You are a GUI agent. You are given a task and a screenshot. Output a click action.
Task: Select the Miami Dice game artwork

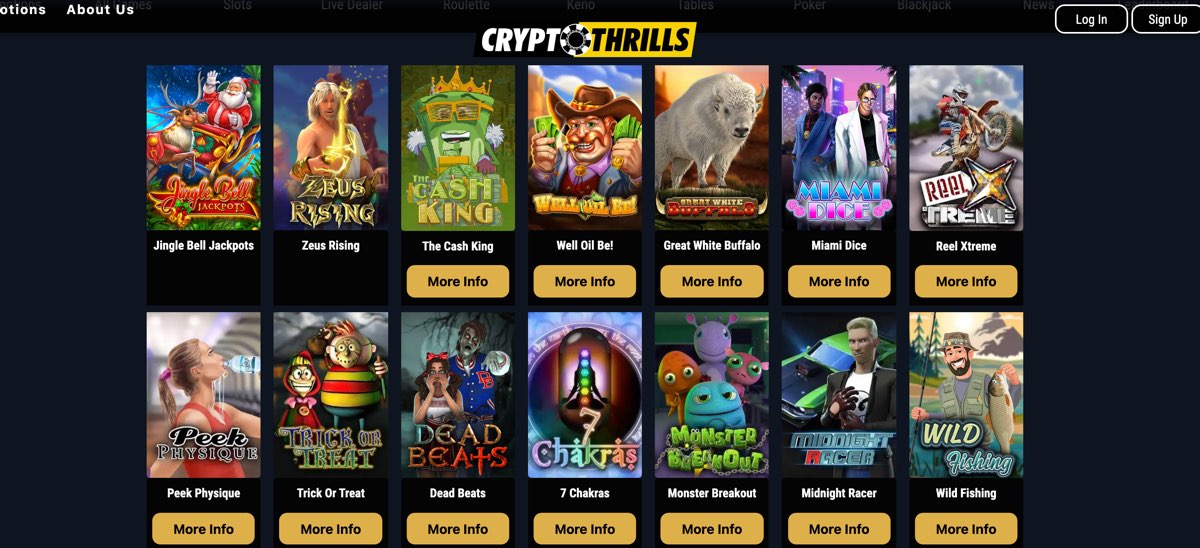coord(839,148)
